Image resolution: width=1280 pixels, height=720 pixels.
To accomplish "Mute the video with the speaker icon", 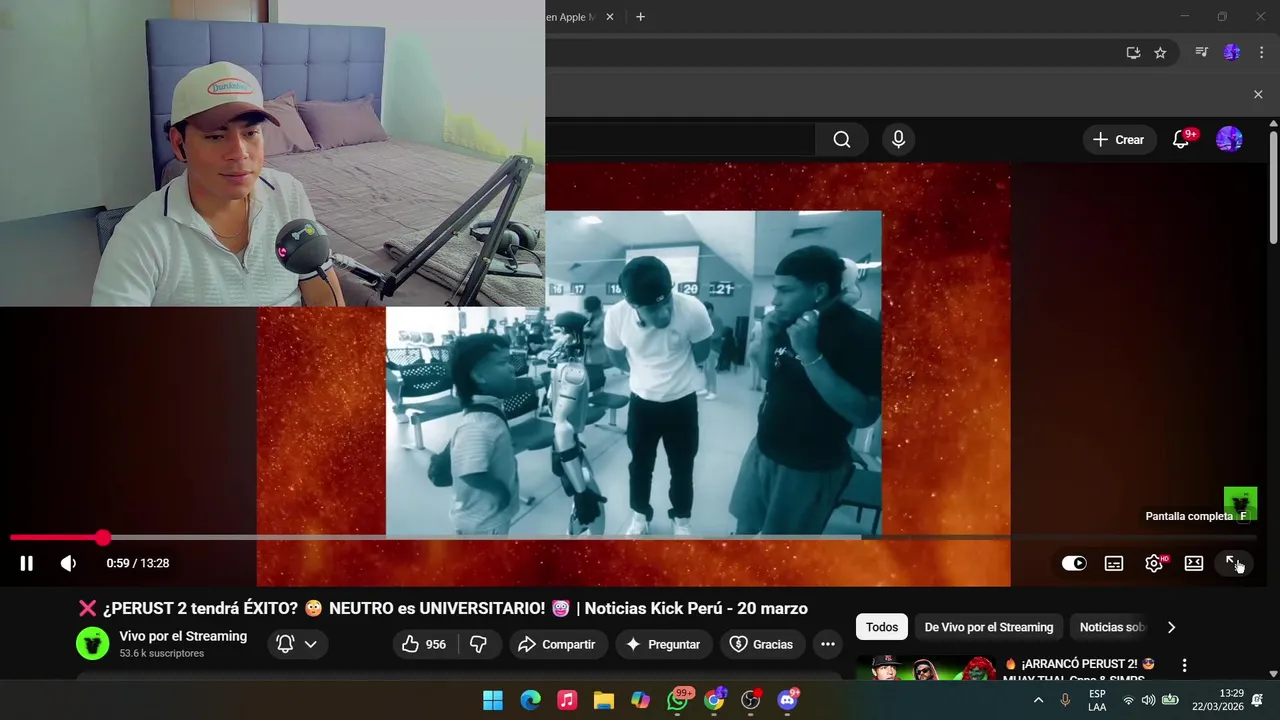I will coord(68,563).
